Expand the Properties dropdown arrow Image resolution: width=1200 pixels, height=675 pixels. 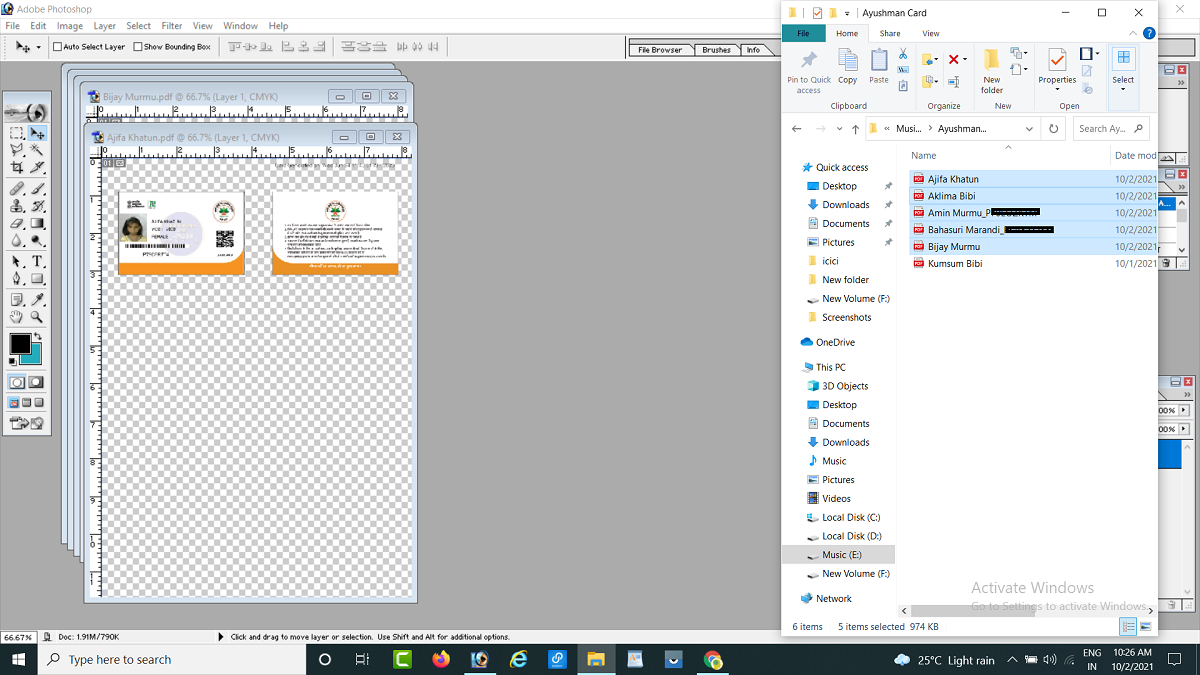pos(1057,90)
